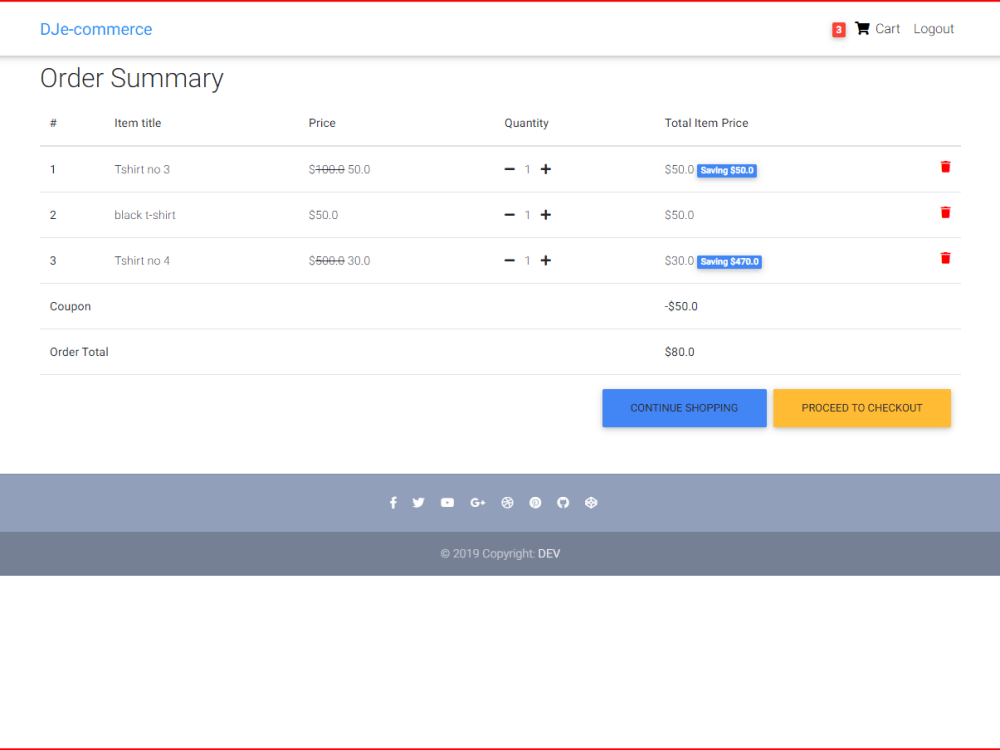Increase quantity of Tshirt no 4
This screenshot has height=750, width=1000.
[x=545, y=260]
